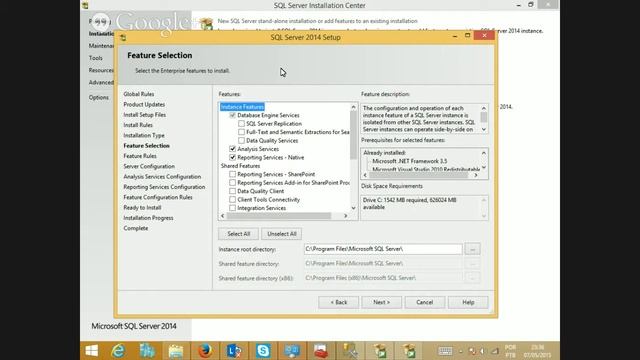
Task: Open Skype from the taskbar
Action: 263,351
